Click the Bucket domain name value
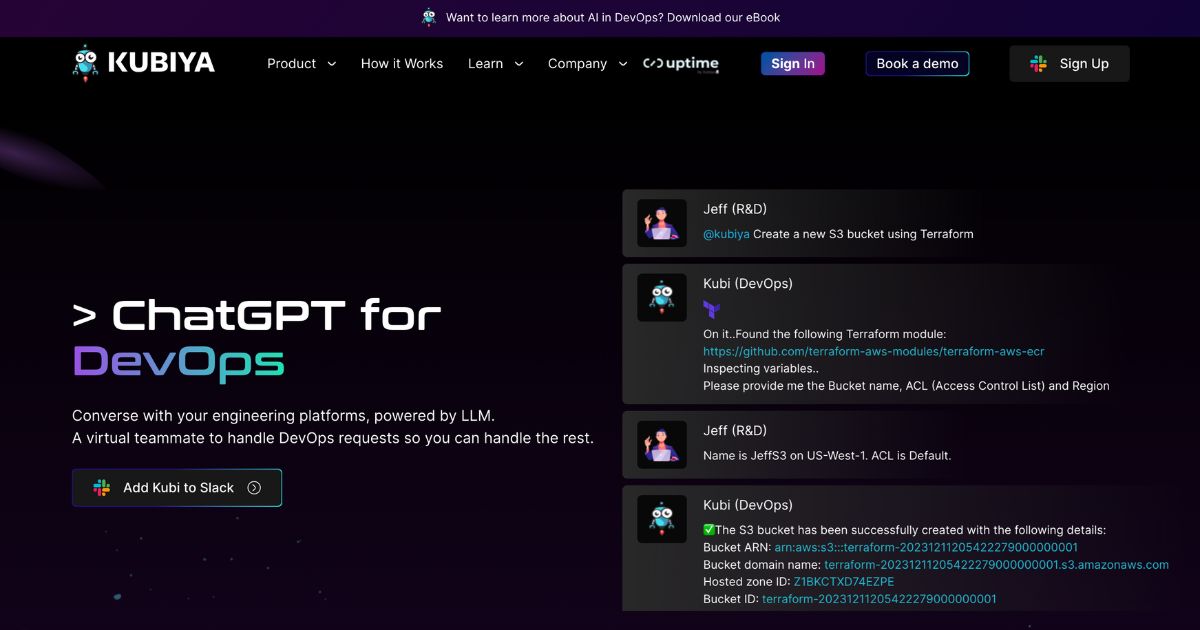This screenshot has width=1200, height=630. pyautogui.click(x=997, y=565)
